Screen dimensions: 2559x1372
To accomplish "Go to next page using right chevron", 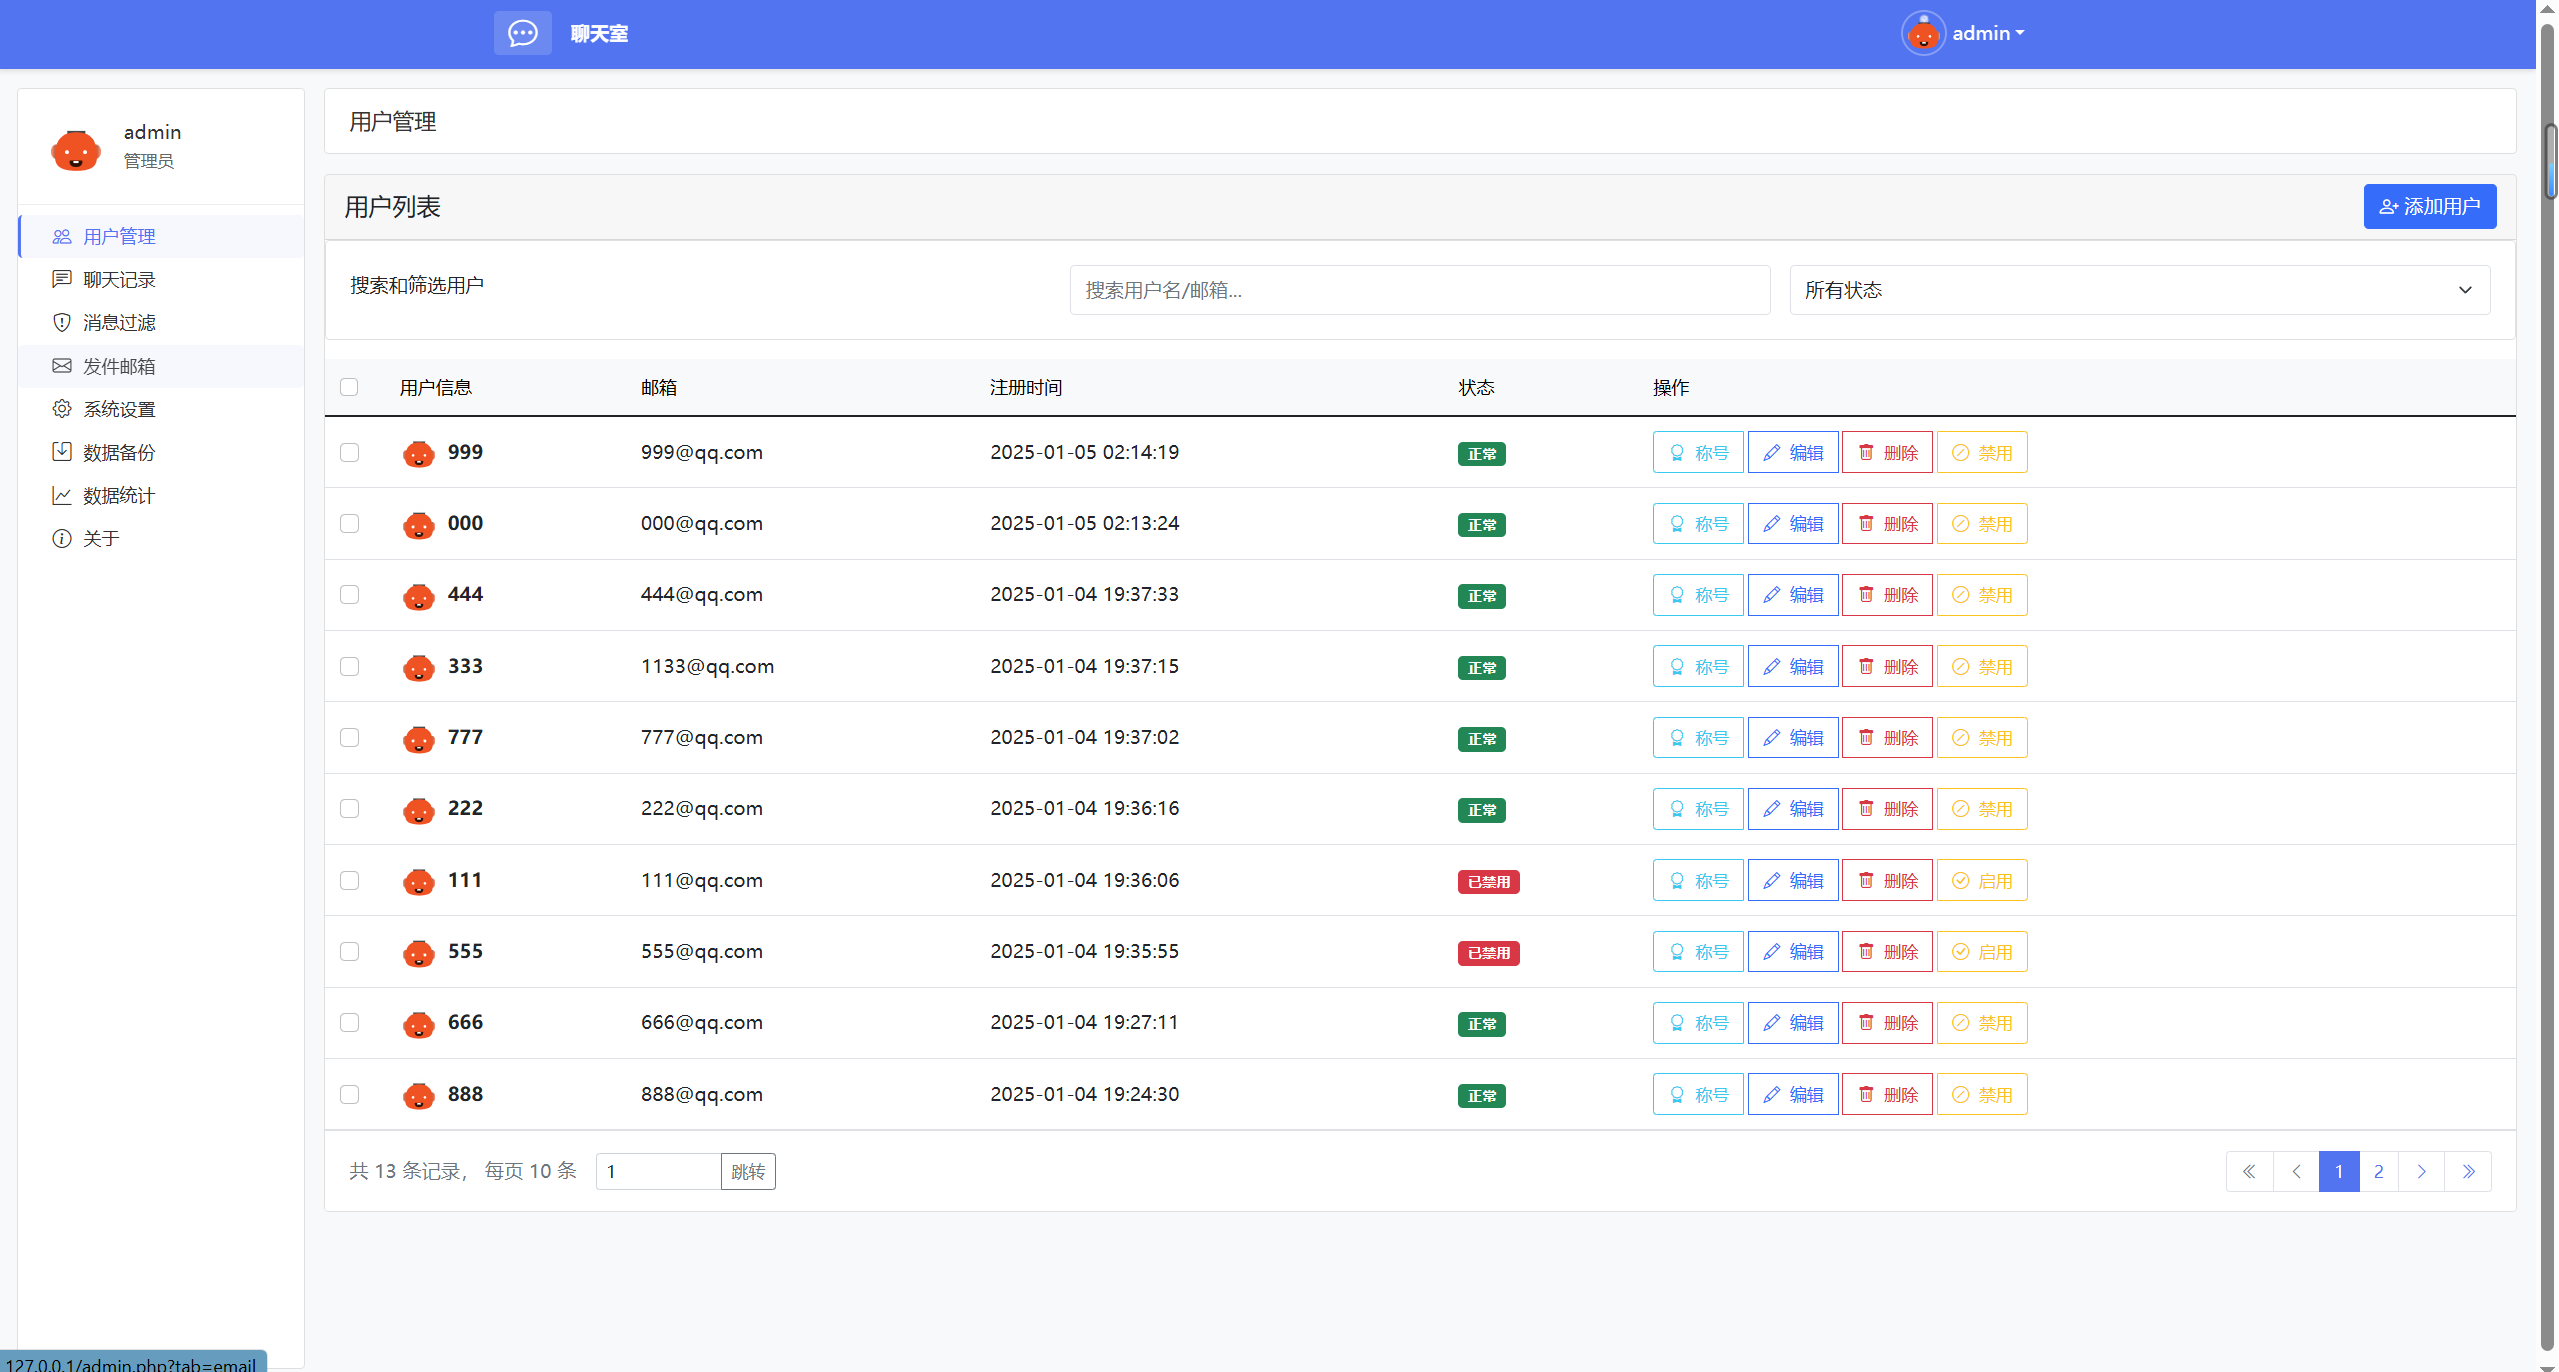I will pos(2421,1171).
